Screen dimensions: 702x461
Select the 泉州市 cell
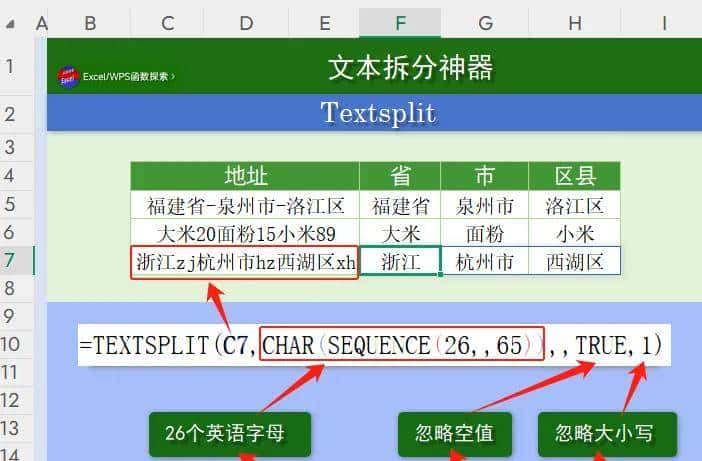485,205
